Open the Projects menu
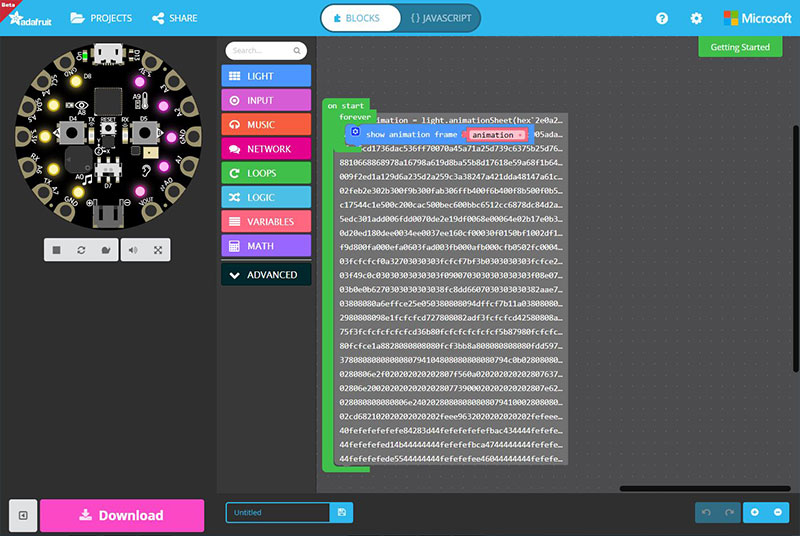 (x=102, y=18)
